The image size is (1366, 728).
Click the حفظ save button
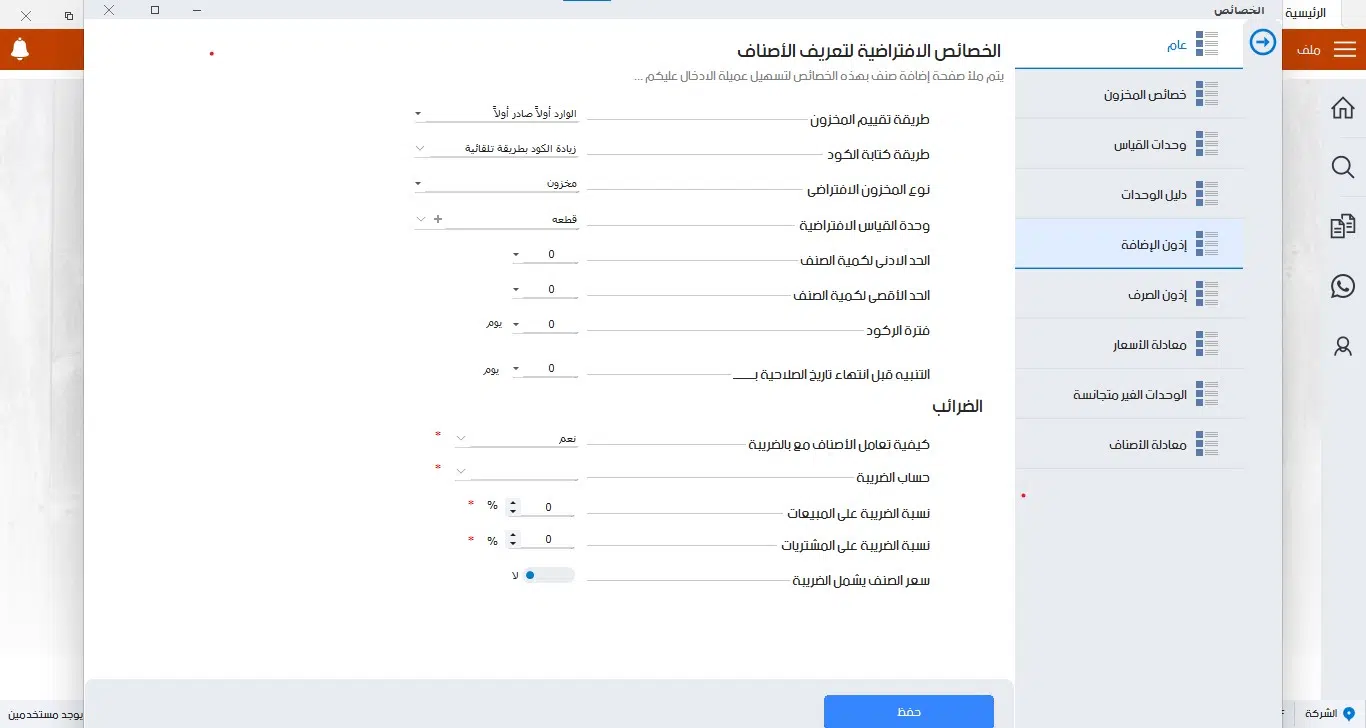pos(908,711)
